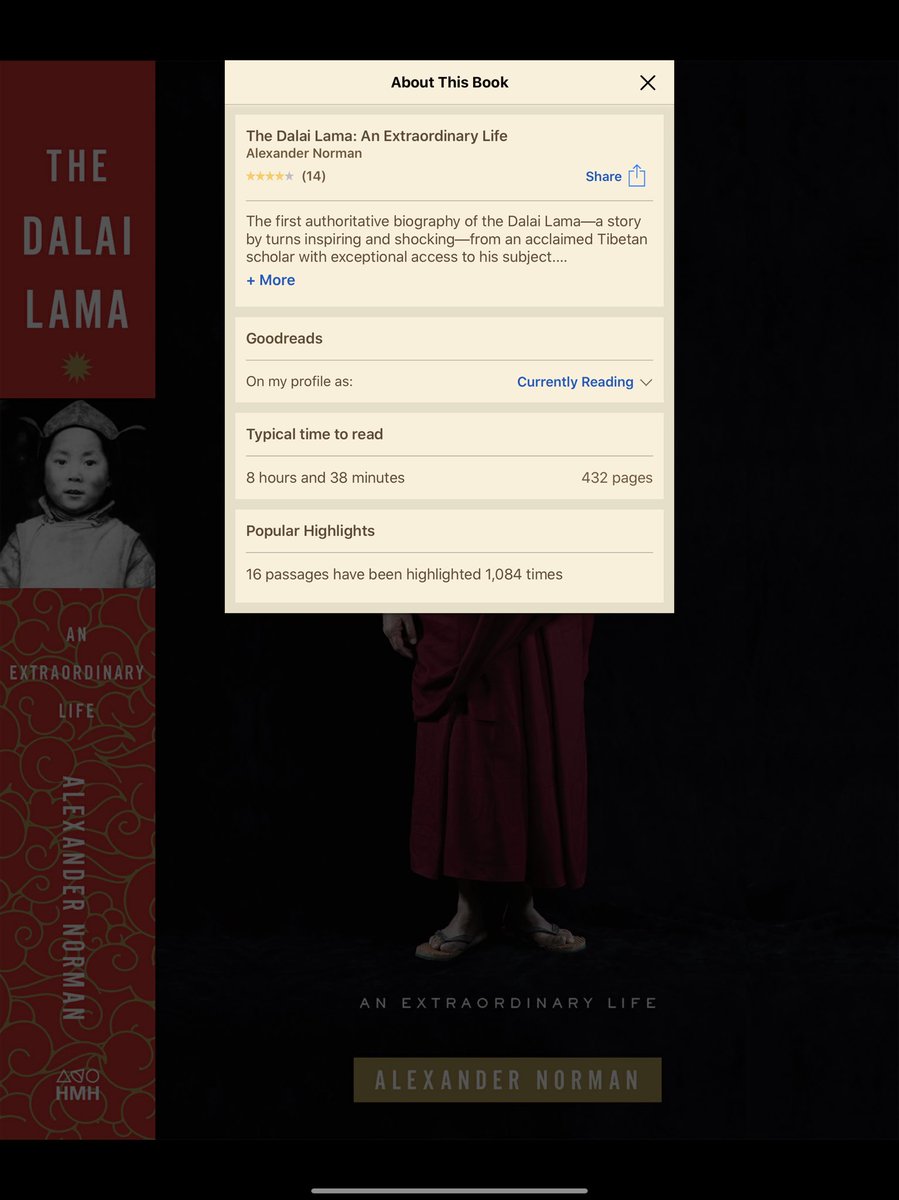This screenshot has height=1200, width=899.
Task: Expand description with + More
Action: click(x=270, y=280)
